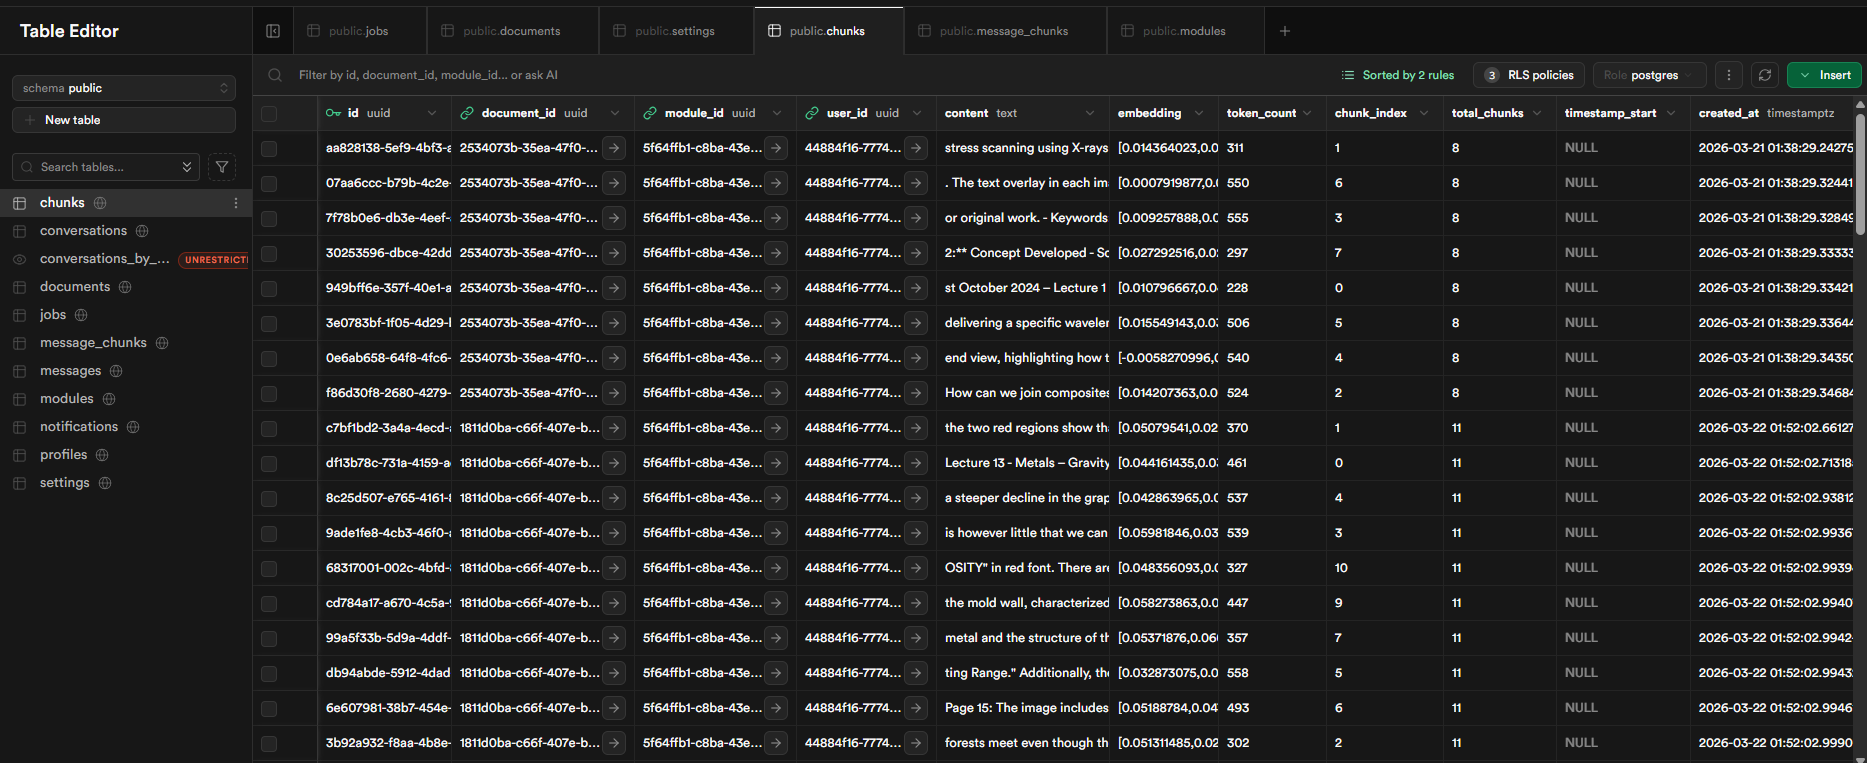Open RLS policies button
Viewport: 1867px width, 763px height.
[1530, 75]
